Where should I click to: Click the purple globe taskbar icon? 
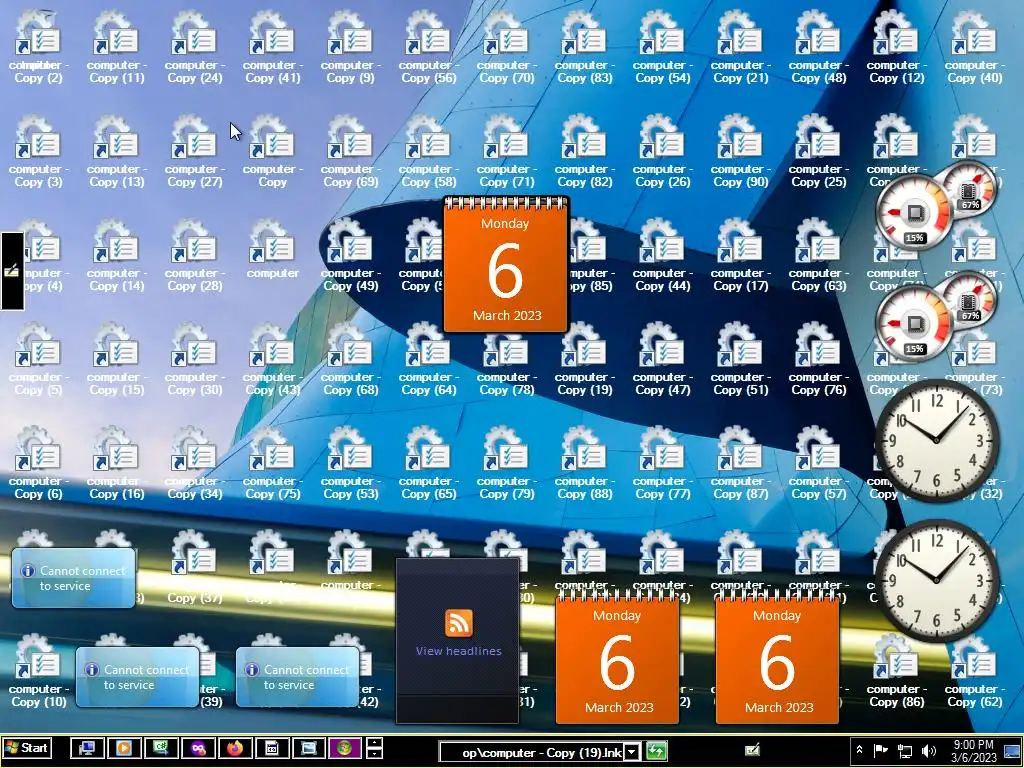pyautogui.click(x=345, y=748)
